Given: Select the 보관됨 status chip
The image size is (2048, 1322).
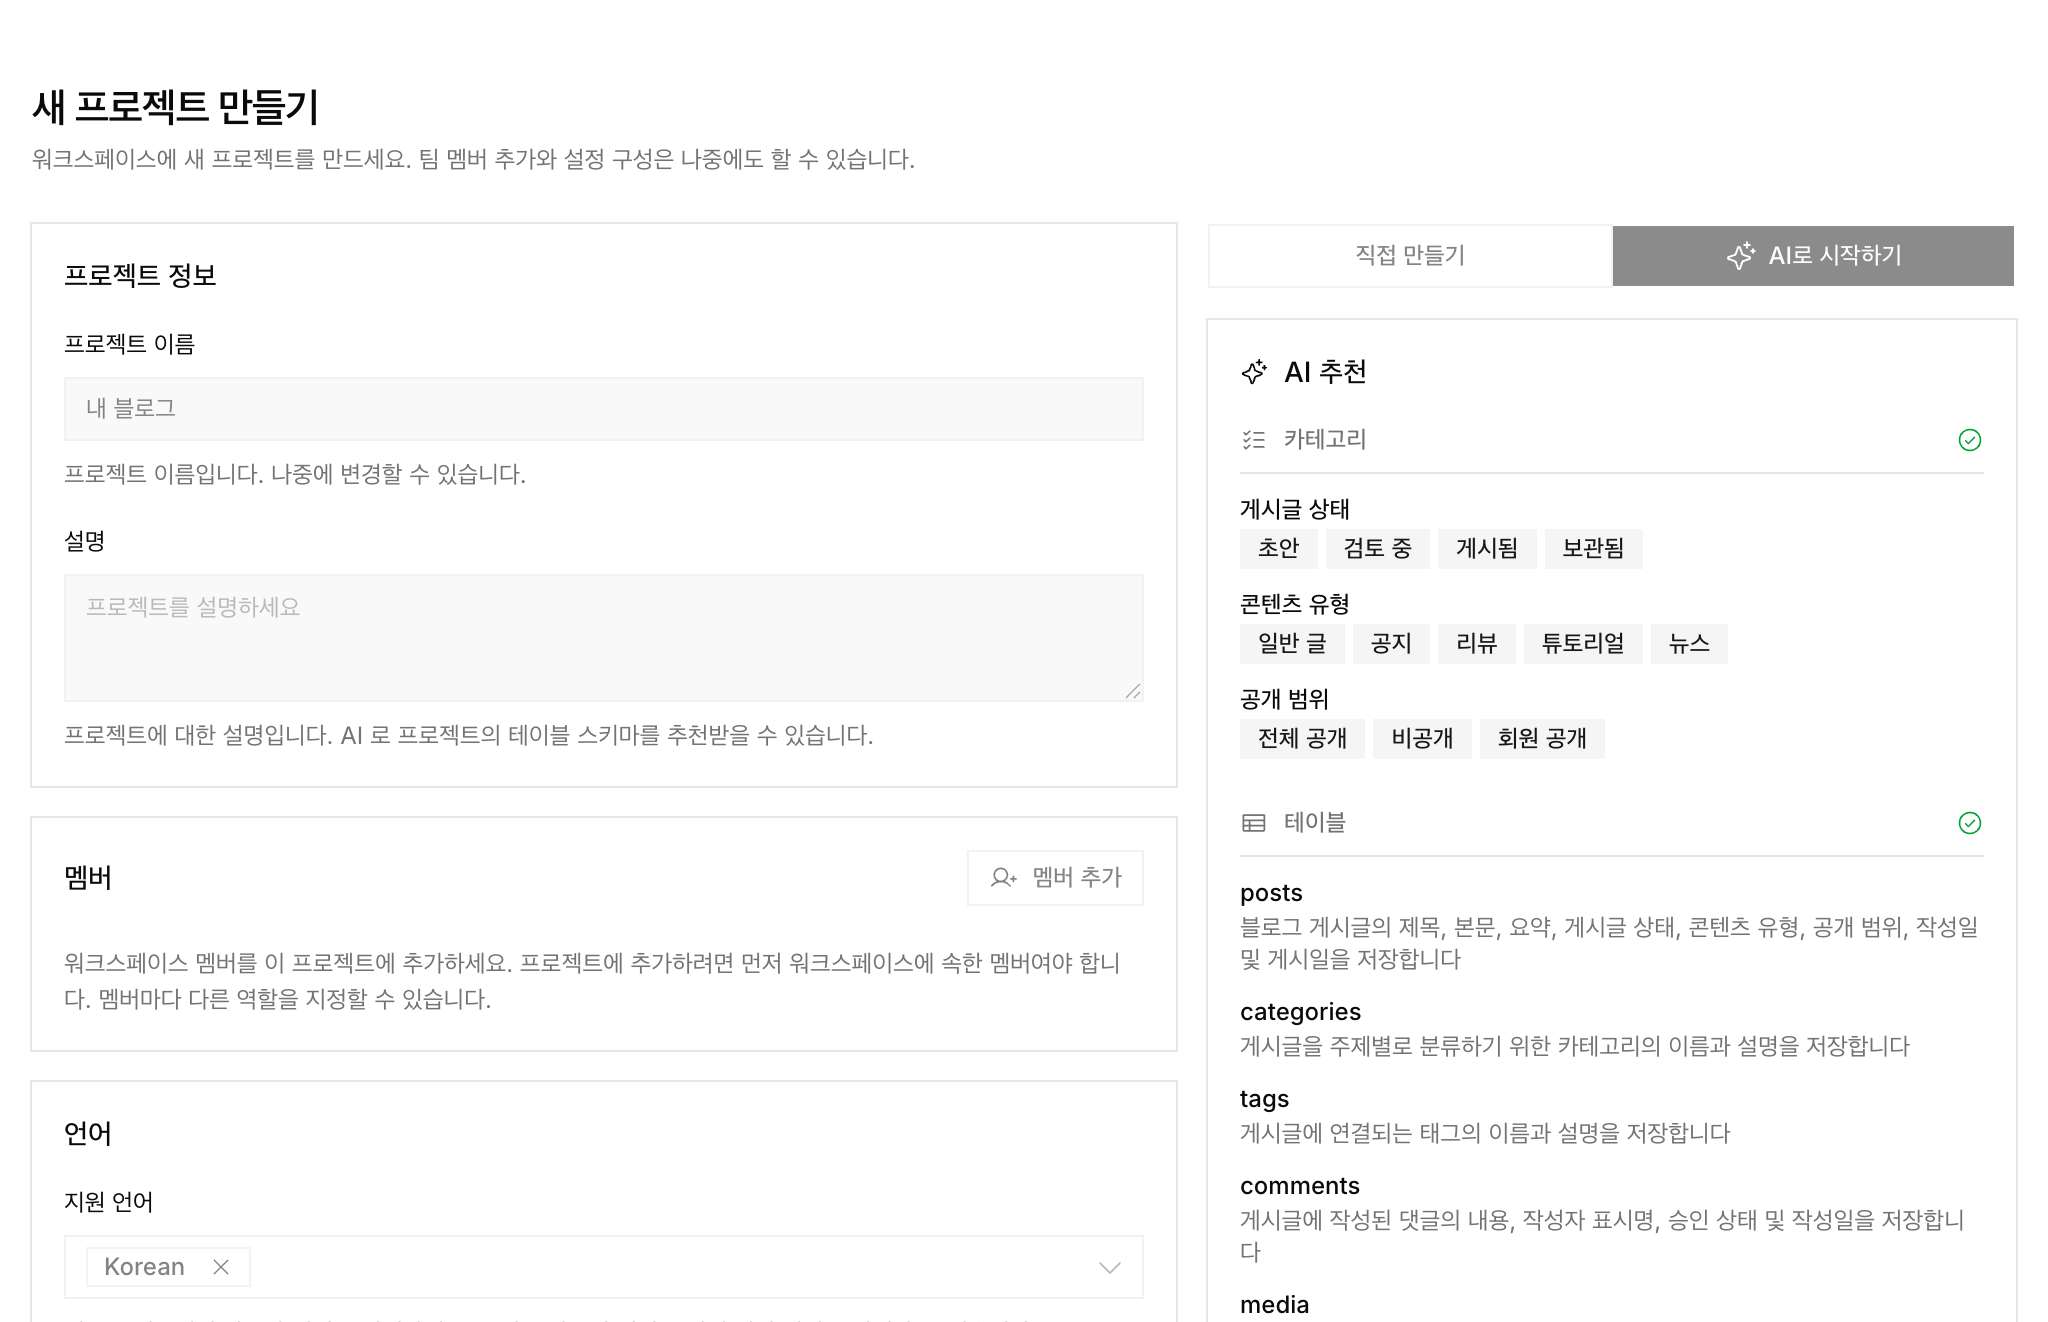Looking at the screenshot, I should pyautogui.click(x=1593, y=549).
